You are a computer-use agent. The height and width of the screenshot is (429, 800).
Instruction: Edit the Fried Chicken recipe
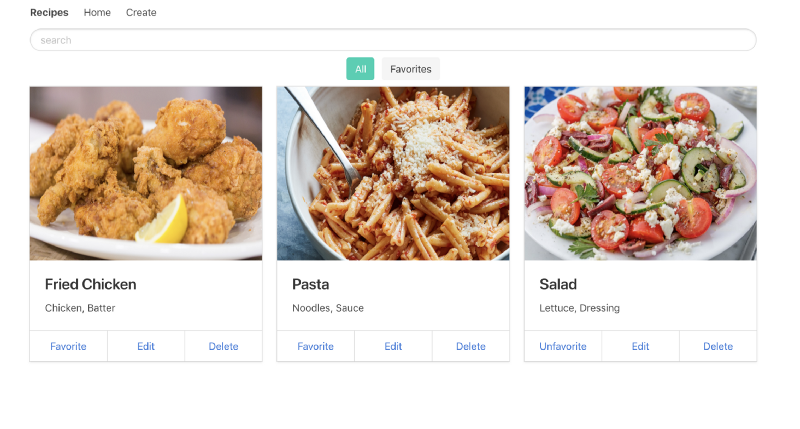point(146,346)
